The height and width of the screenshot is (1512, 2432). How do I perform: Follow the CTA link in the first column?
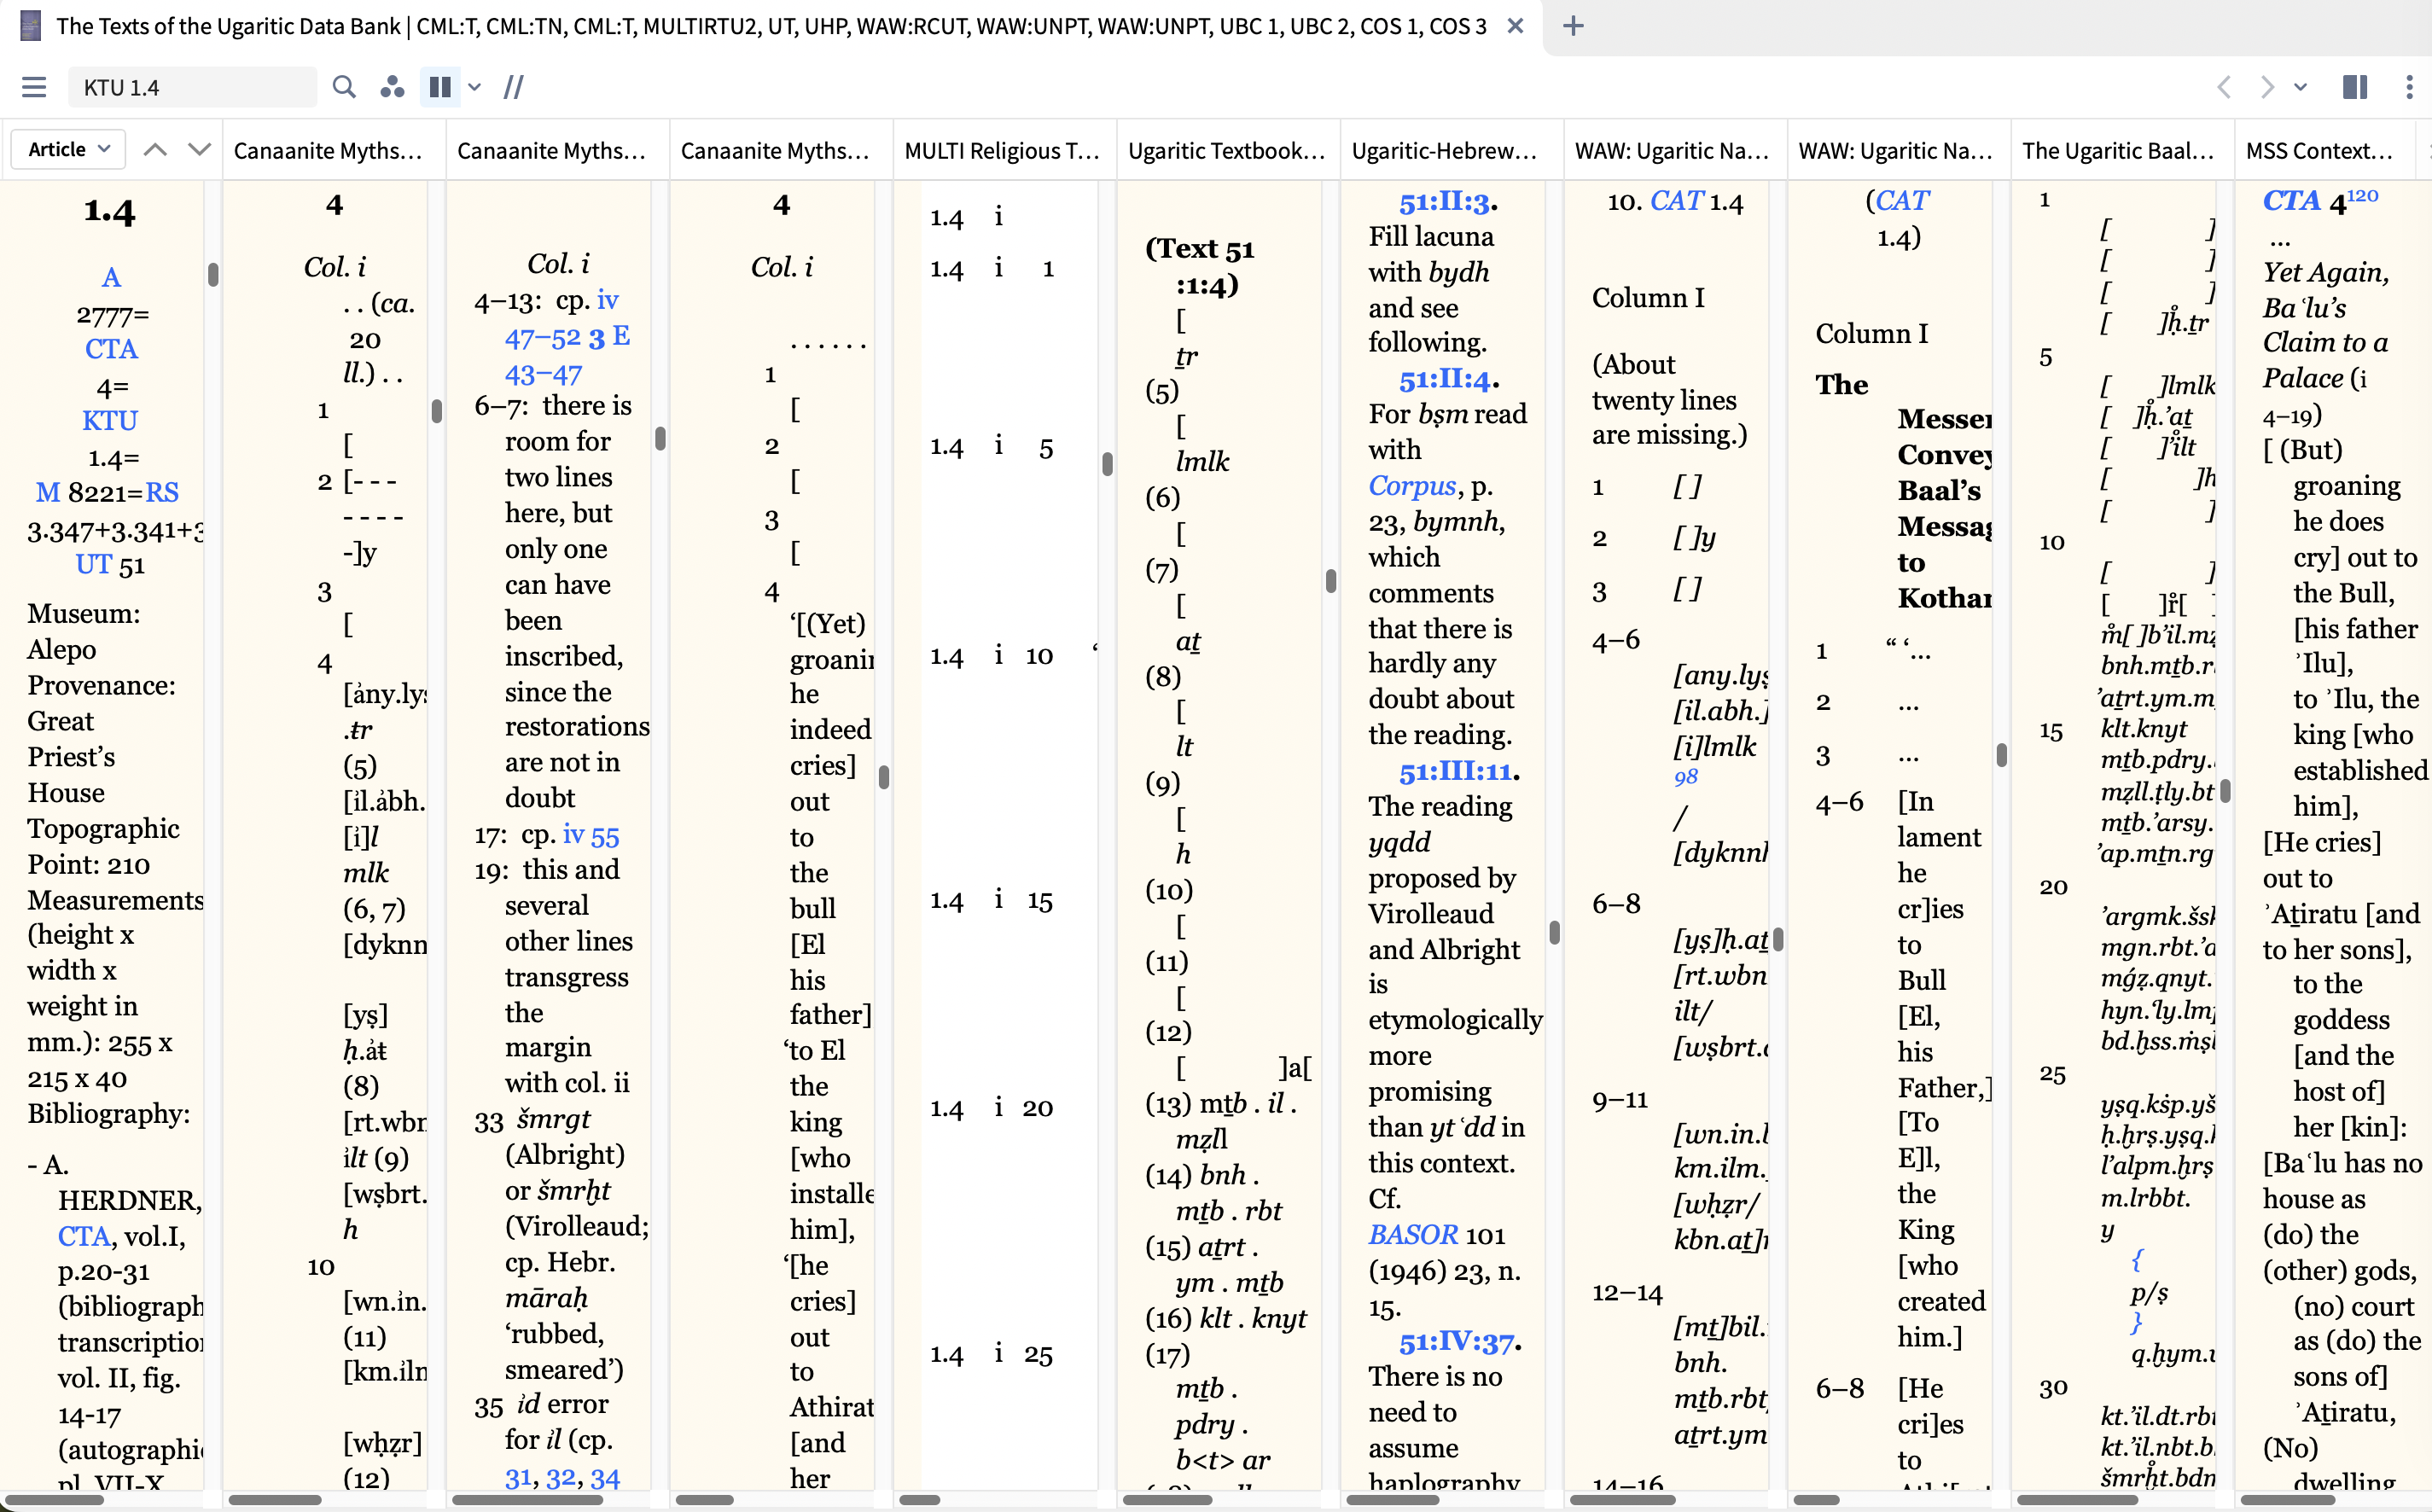pos(111,349)
